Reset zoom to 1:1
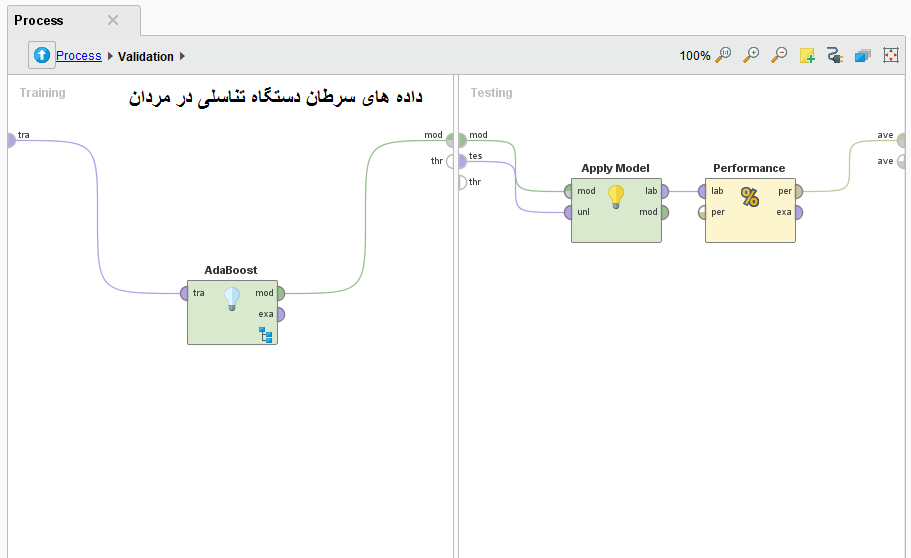The image size is (911, 558). pos(723,56)
